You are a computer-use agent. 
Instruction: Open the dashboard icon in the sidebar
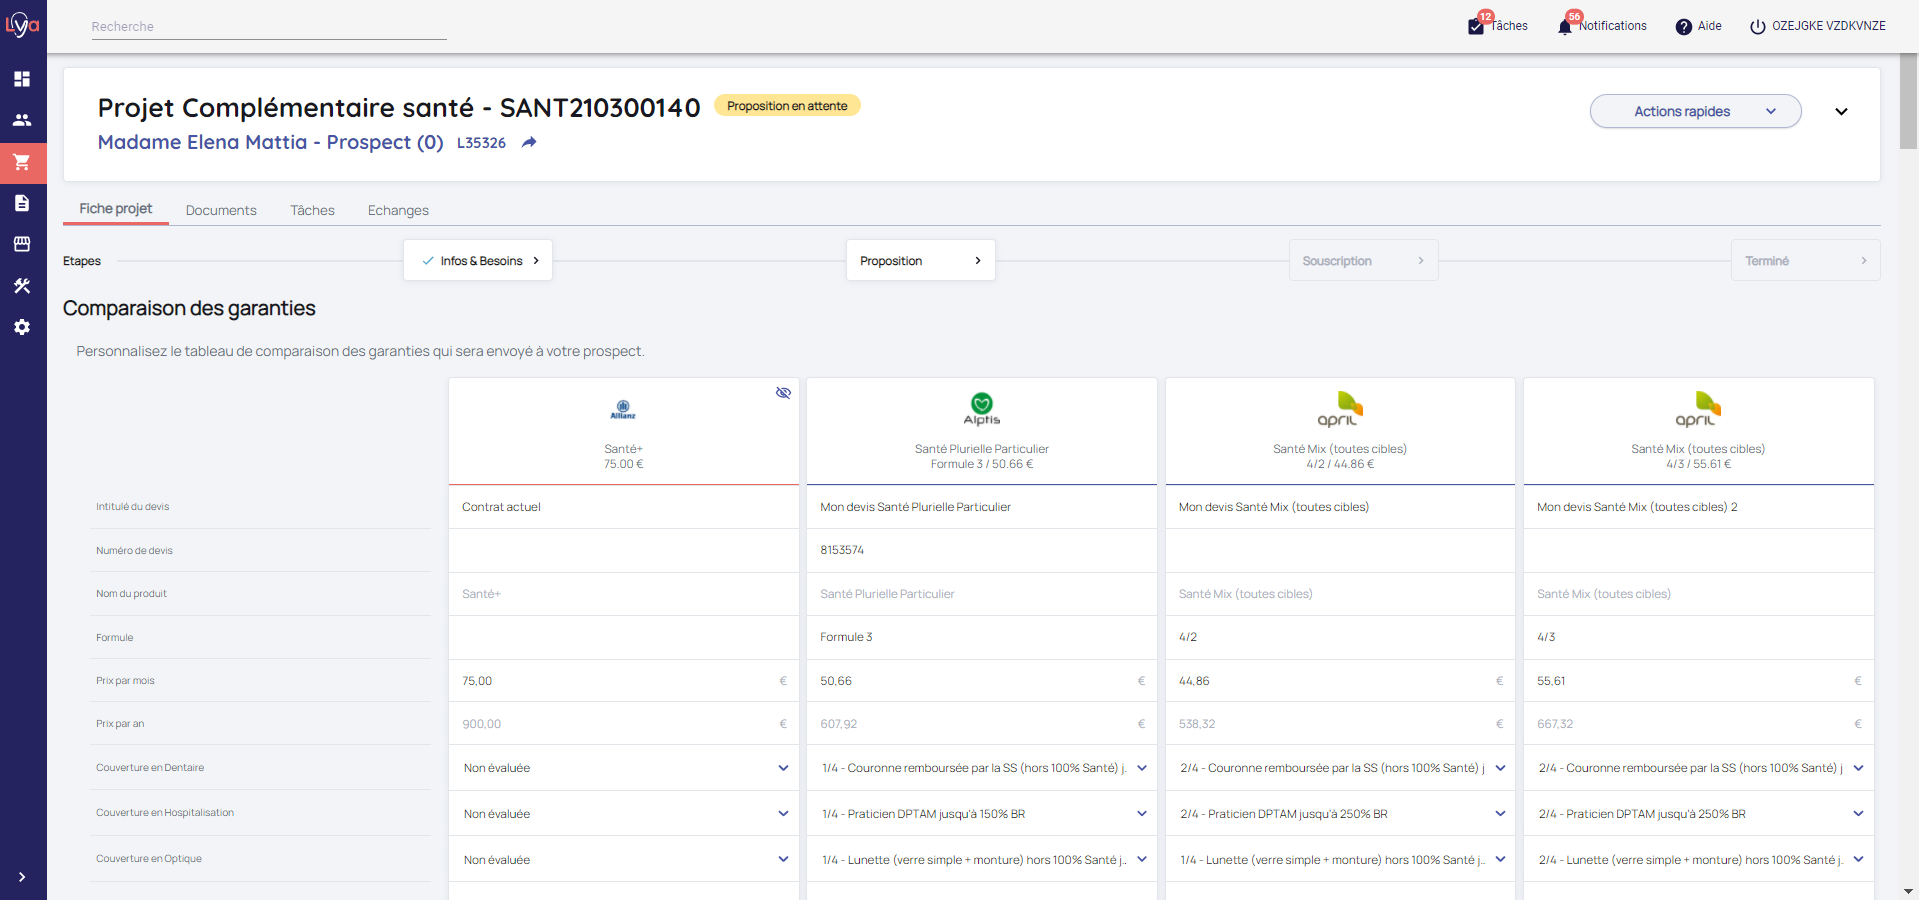(x=22, y=79)
